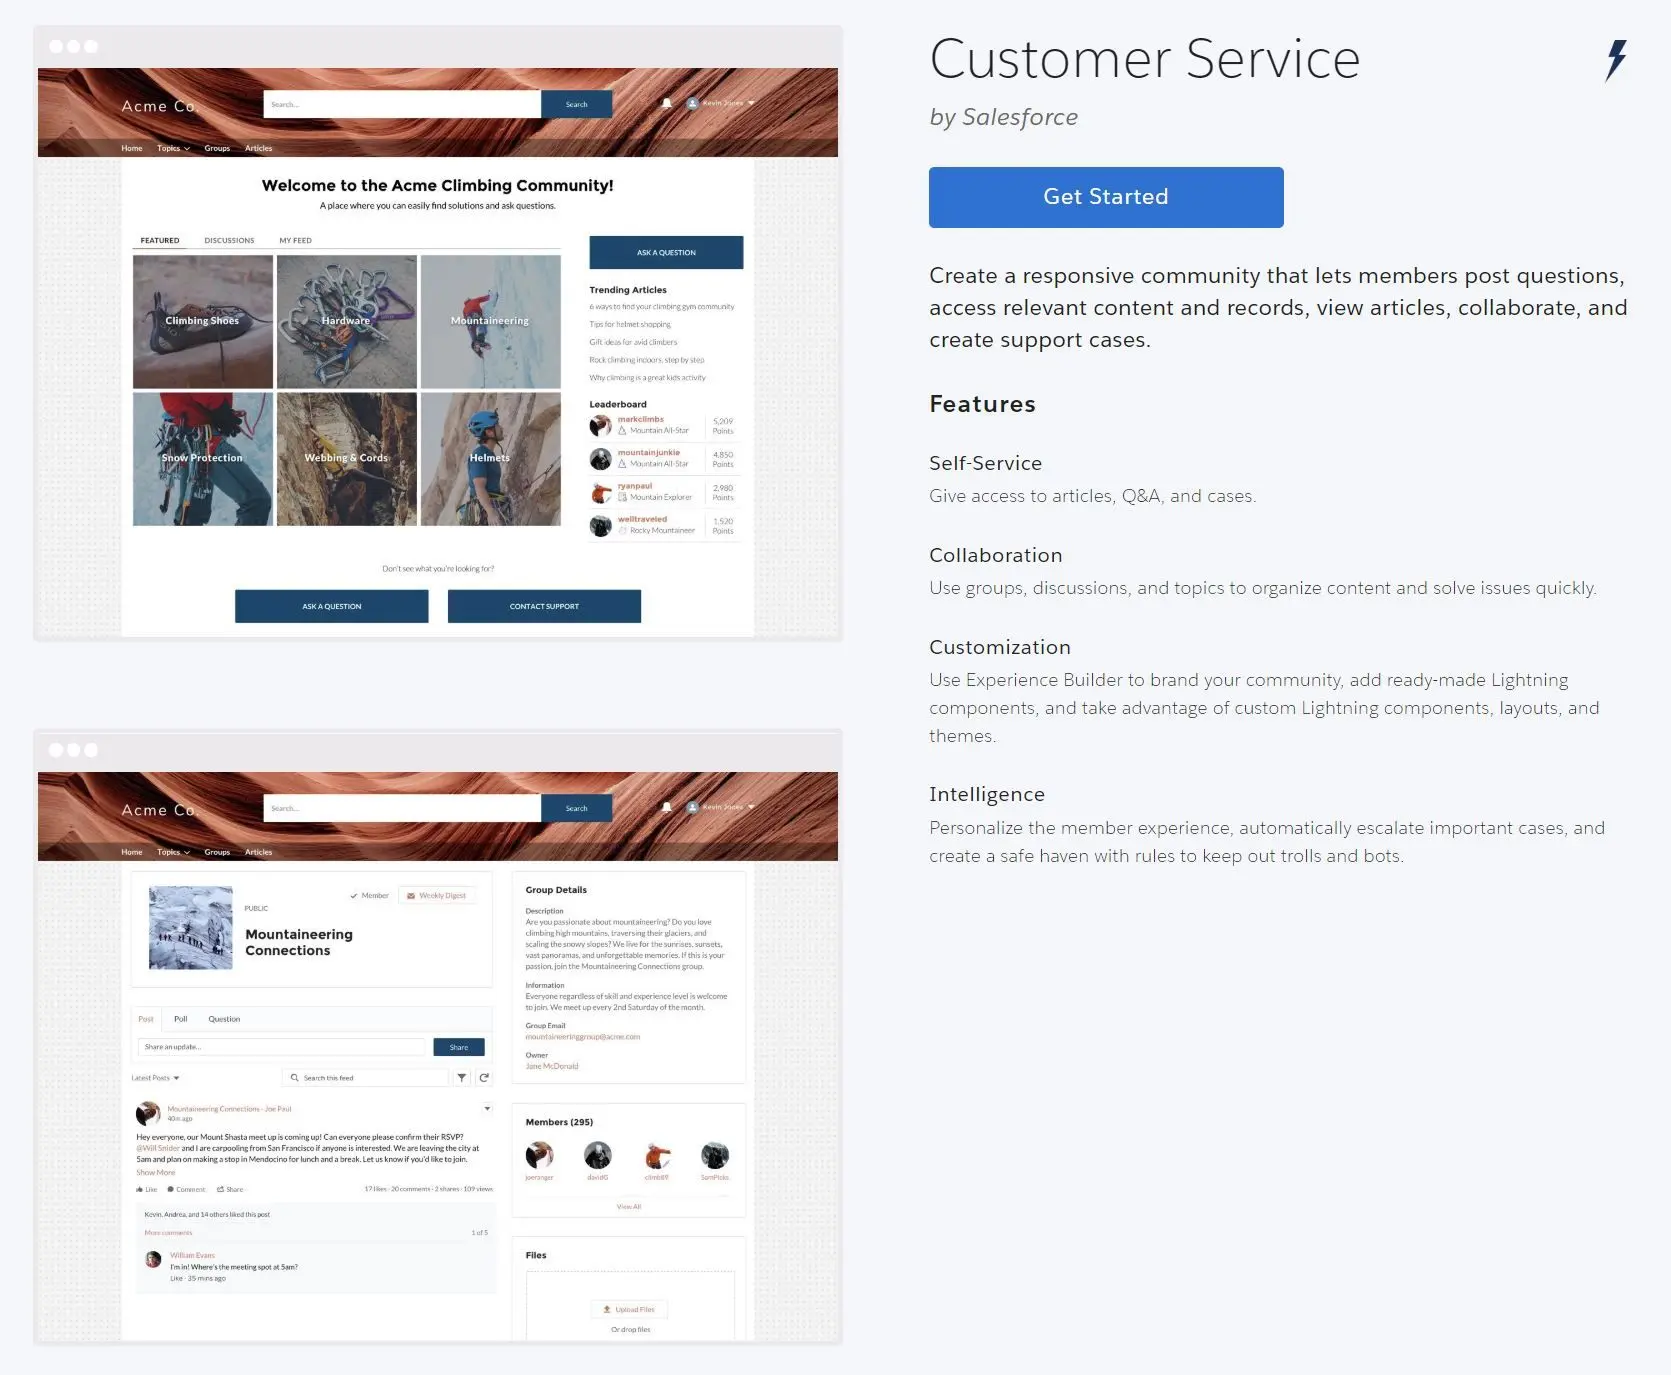Click the bell icon in the Mountaineering group preview
The image size is (1671, 1375).
(x=667, y=808)
